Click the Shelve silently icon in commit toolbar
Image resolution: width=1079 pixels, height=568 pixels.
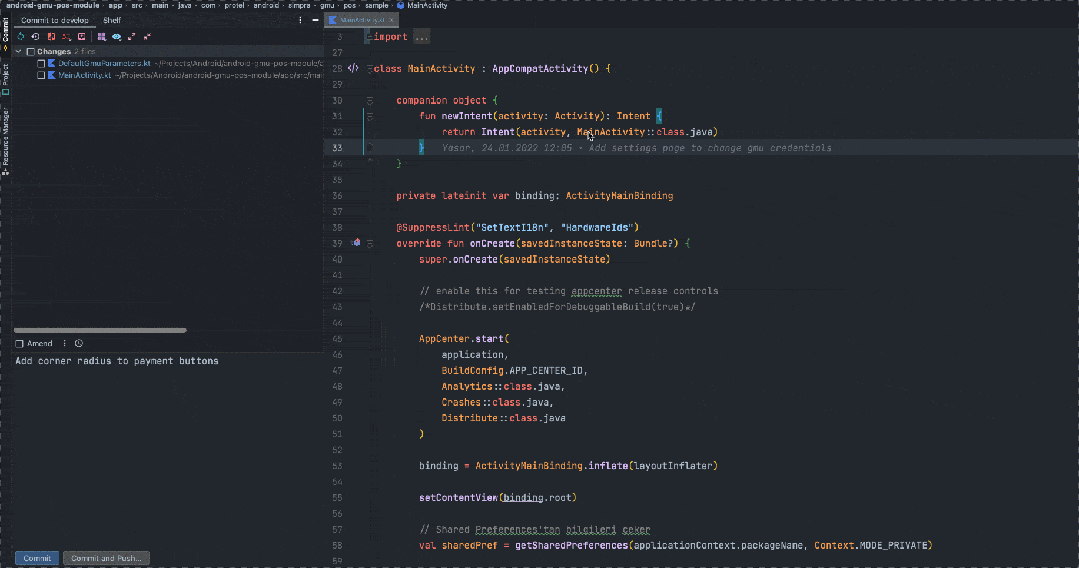pos(81,36)
